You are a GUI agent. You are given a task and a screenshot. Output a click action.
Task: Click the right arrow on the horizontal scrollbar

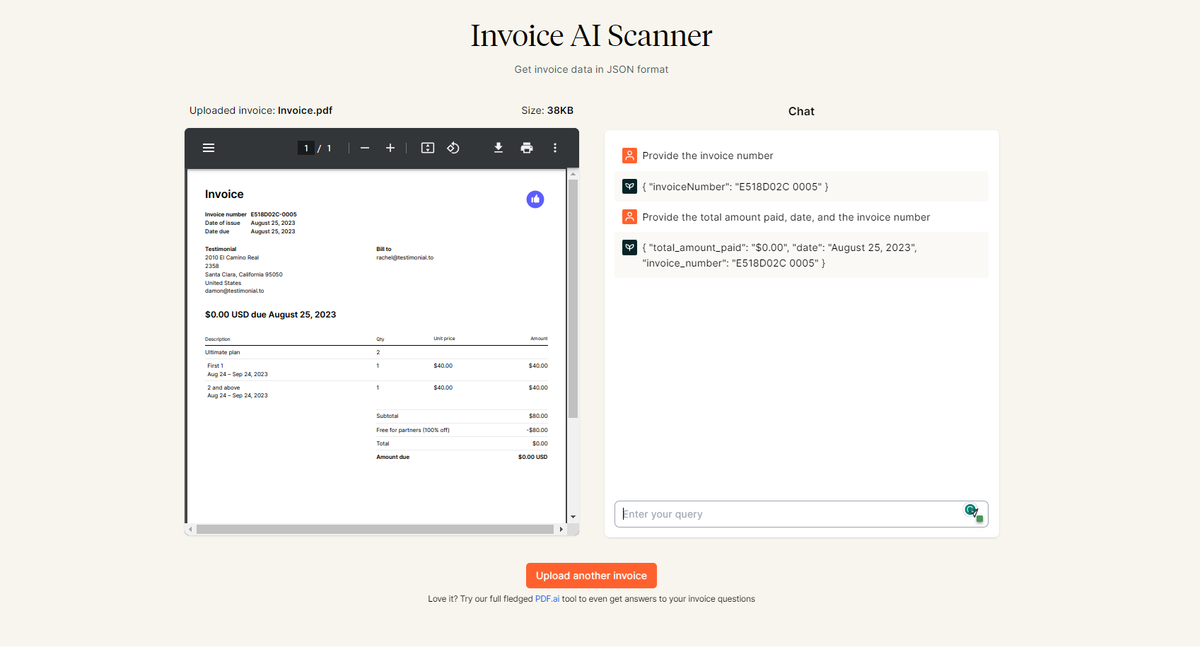[563, 528]
